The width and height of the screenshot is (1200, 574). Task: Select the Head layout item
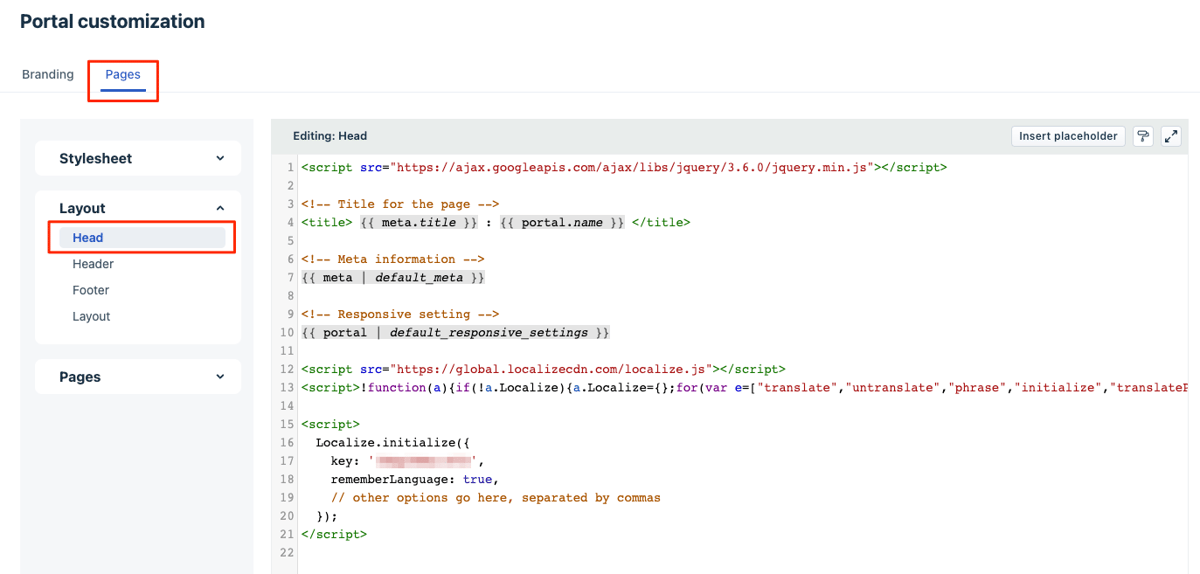pyautogui.click(x=88, y=238)
